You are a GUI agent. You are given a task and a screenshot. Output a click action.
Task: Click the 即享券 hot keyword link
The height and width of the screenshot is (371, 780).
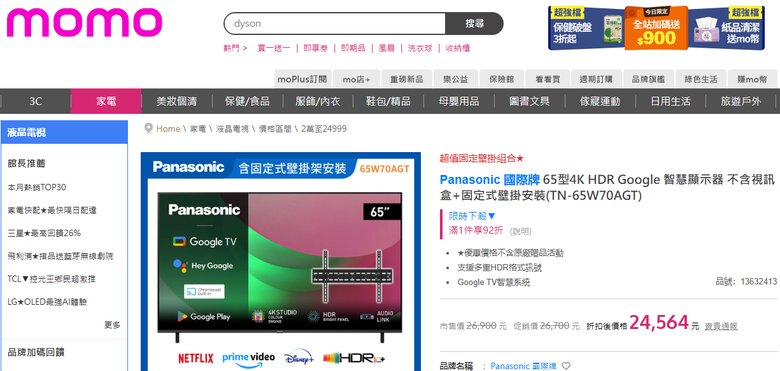click(316, 48)
